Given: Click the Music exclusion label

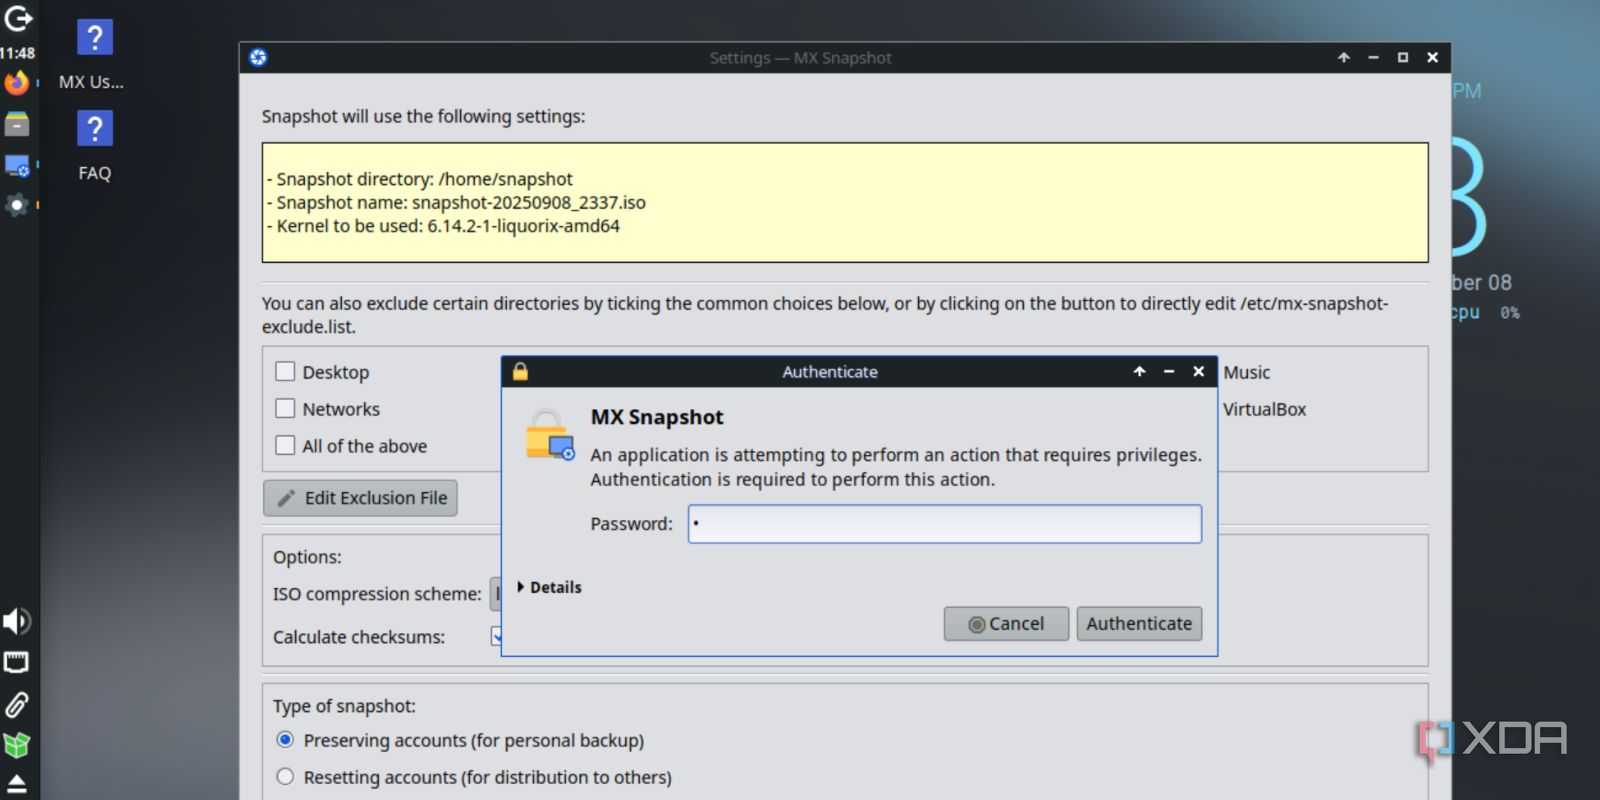Looking at the screenshot, I should 1247,372.
